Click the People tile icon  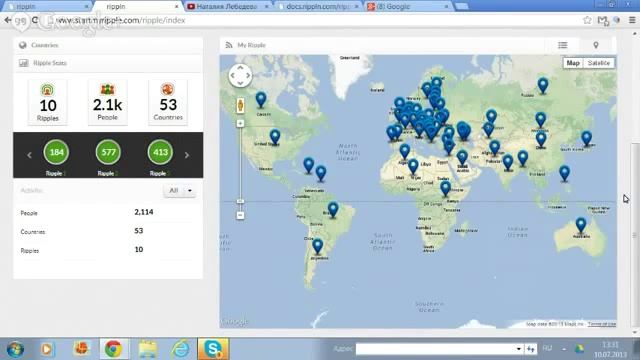pos(107,89)
